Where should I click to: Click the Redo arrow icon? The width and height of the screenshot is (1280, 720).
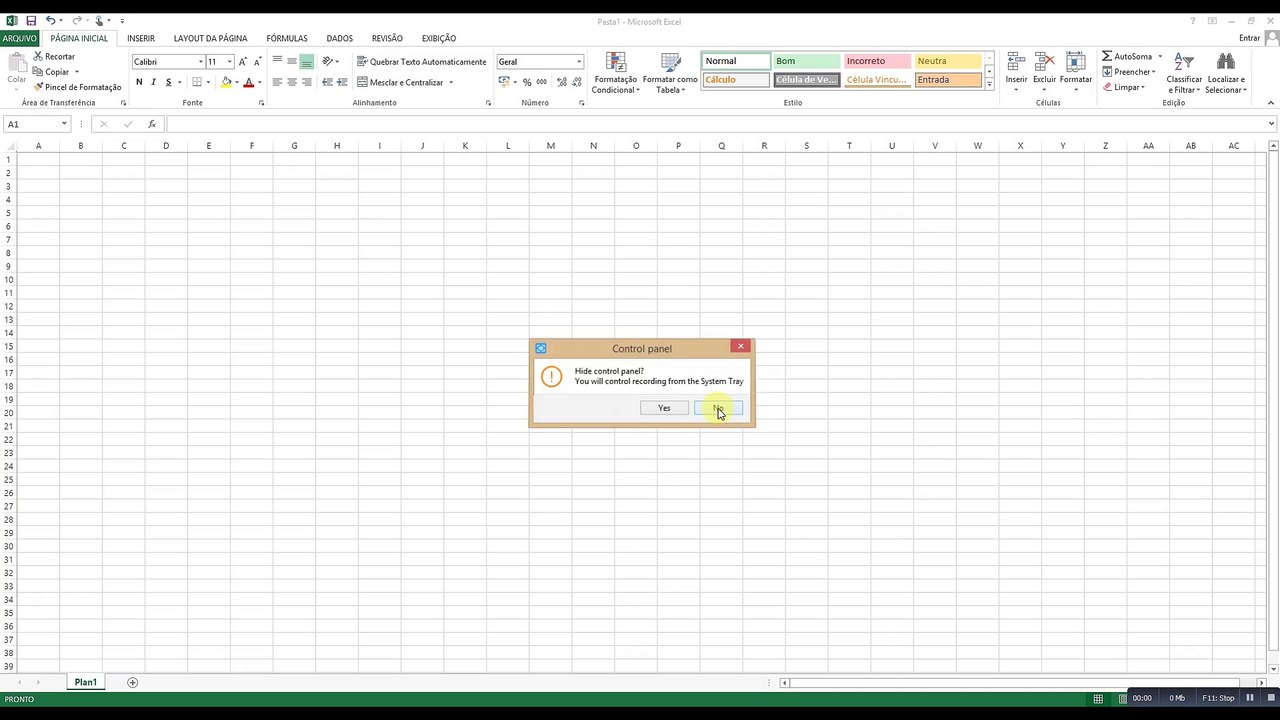click(x=77, y=21)
